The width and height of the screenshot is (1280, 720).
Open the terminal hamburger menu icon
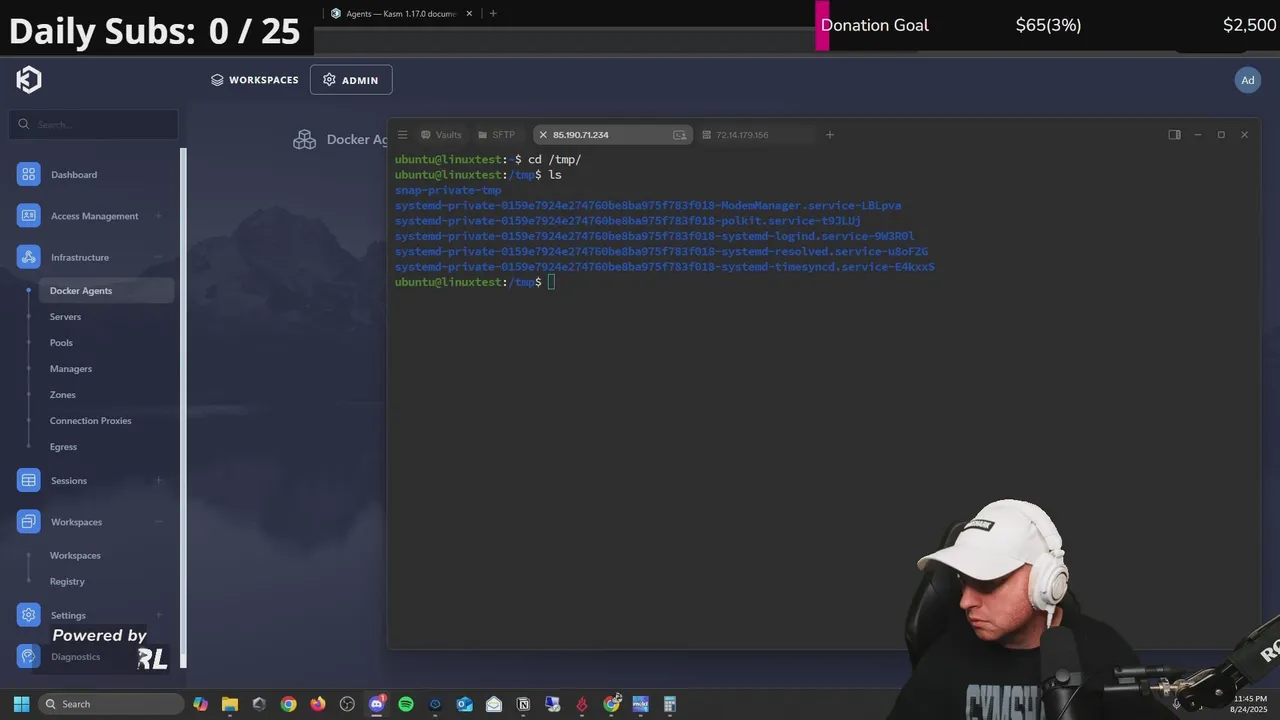[x=402, y=135]
